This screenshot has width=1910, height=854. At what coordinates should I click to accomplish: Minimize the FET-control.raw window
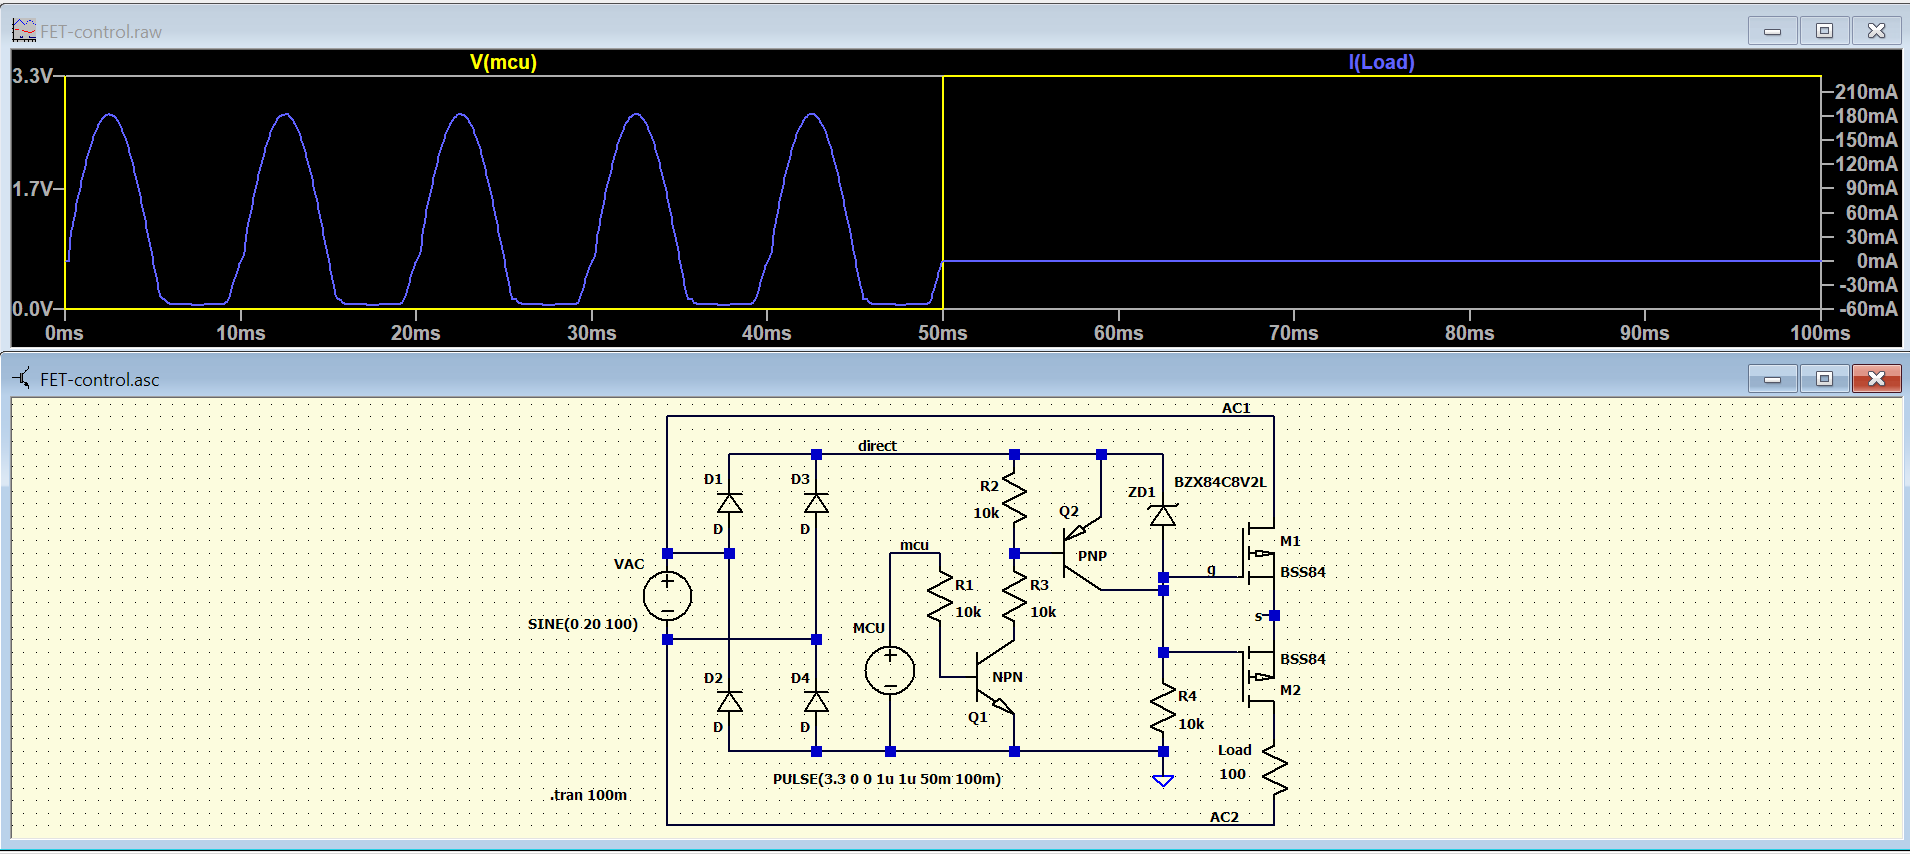pos(1773,31)
